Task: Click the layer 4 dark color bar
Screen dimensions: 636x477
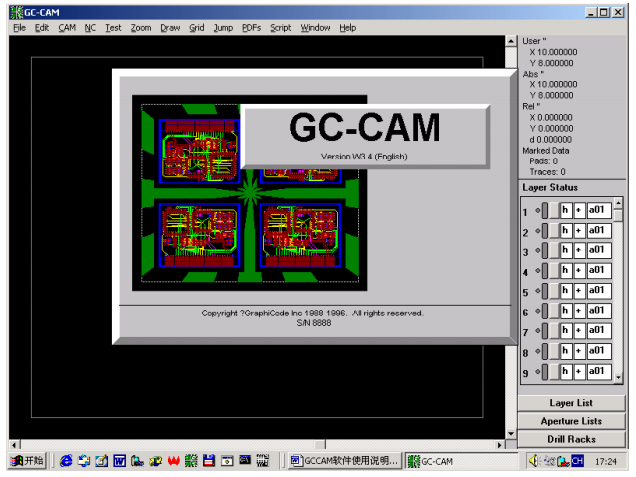Action: tap(545, 270)
